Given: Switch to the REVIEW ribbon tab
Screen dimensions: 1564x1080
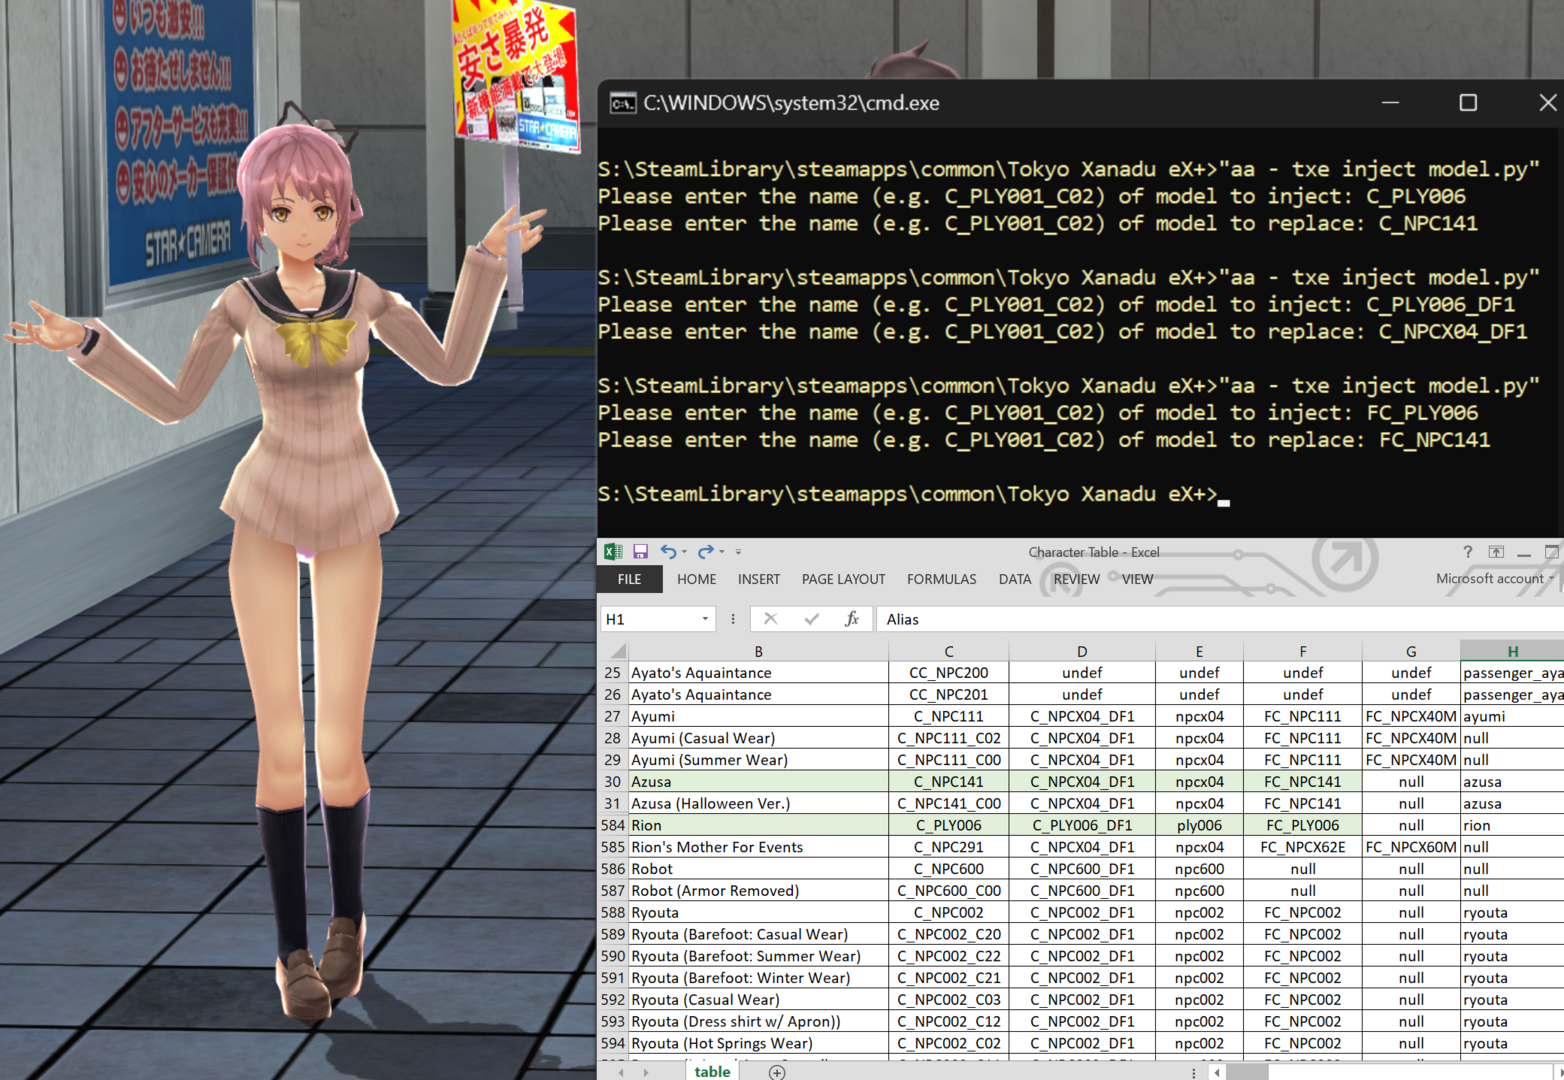Looking at the screenshot, I should (1076, 579).
